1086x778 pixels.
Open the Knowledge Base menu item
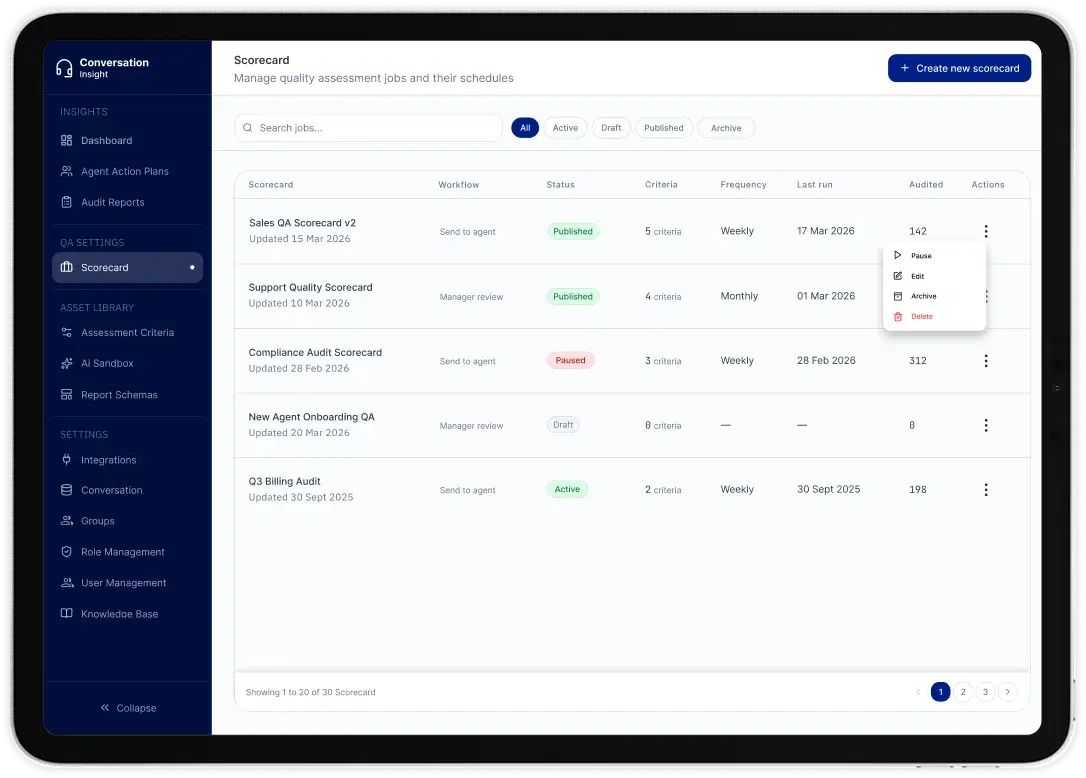127,614
